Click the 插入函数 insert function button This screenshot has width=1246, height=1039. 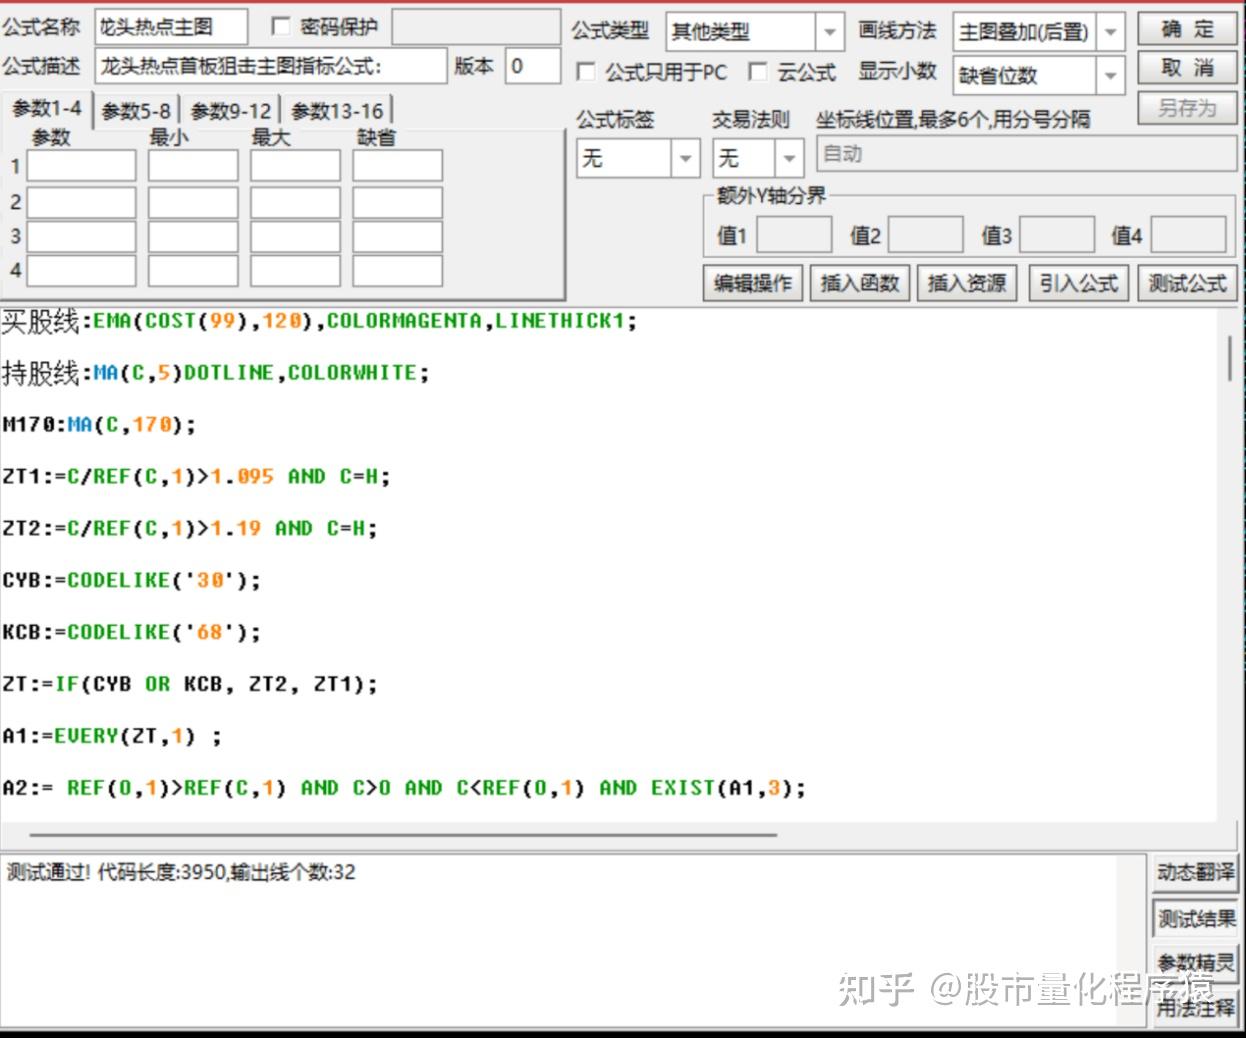(x=860, y=283)
